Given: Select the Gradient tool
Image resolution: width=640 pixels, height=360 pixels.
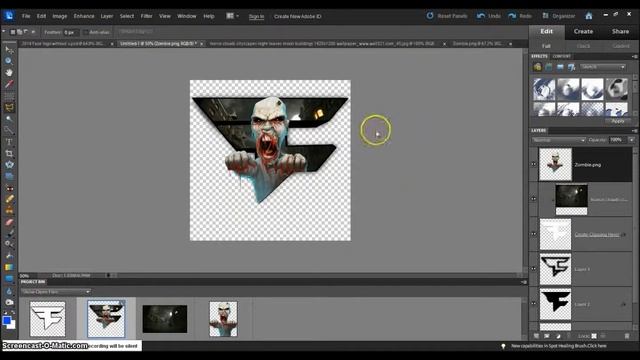Looking at the screenshot, I should coord(9,267).
